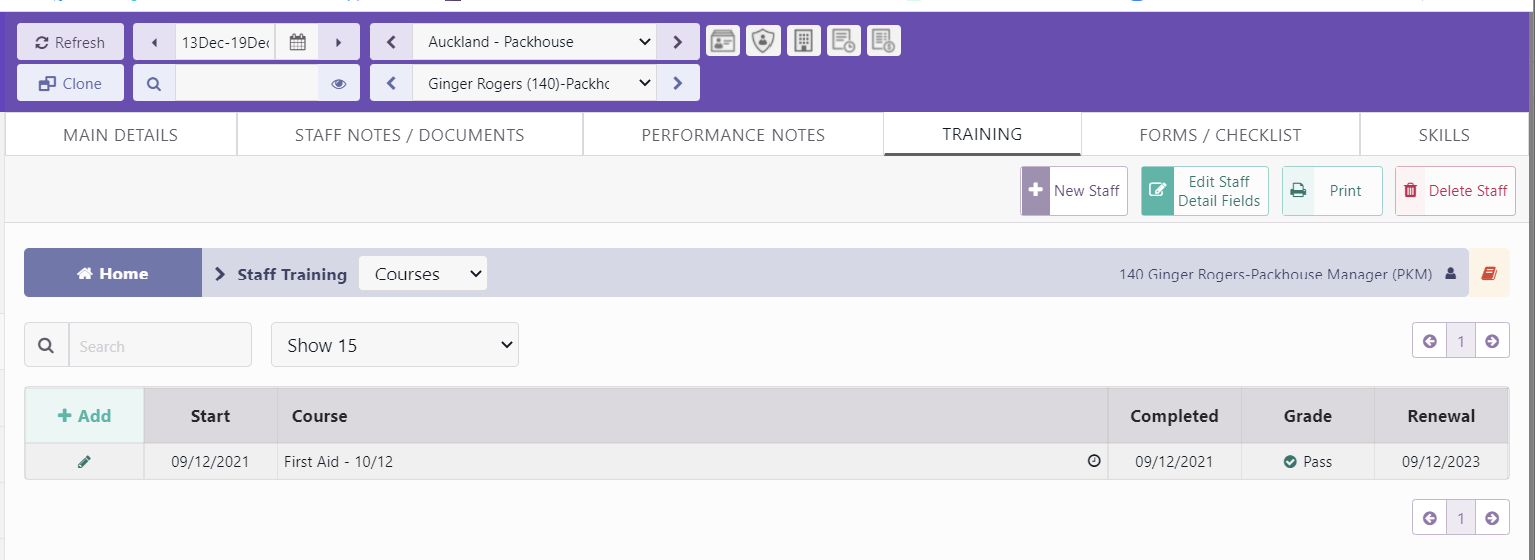The width and height of the screenshot is (1535, 560).
Task: Select next location with right chevron
Action: pyautogui.click(x=678, y=42)
